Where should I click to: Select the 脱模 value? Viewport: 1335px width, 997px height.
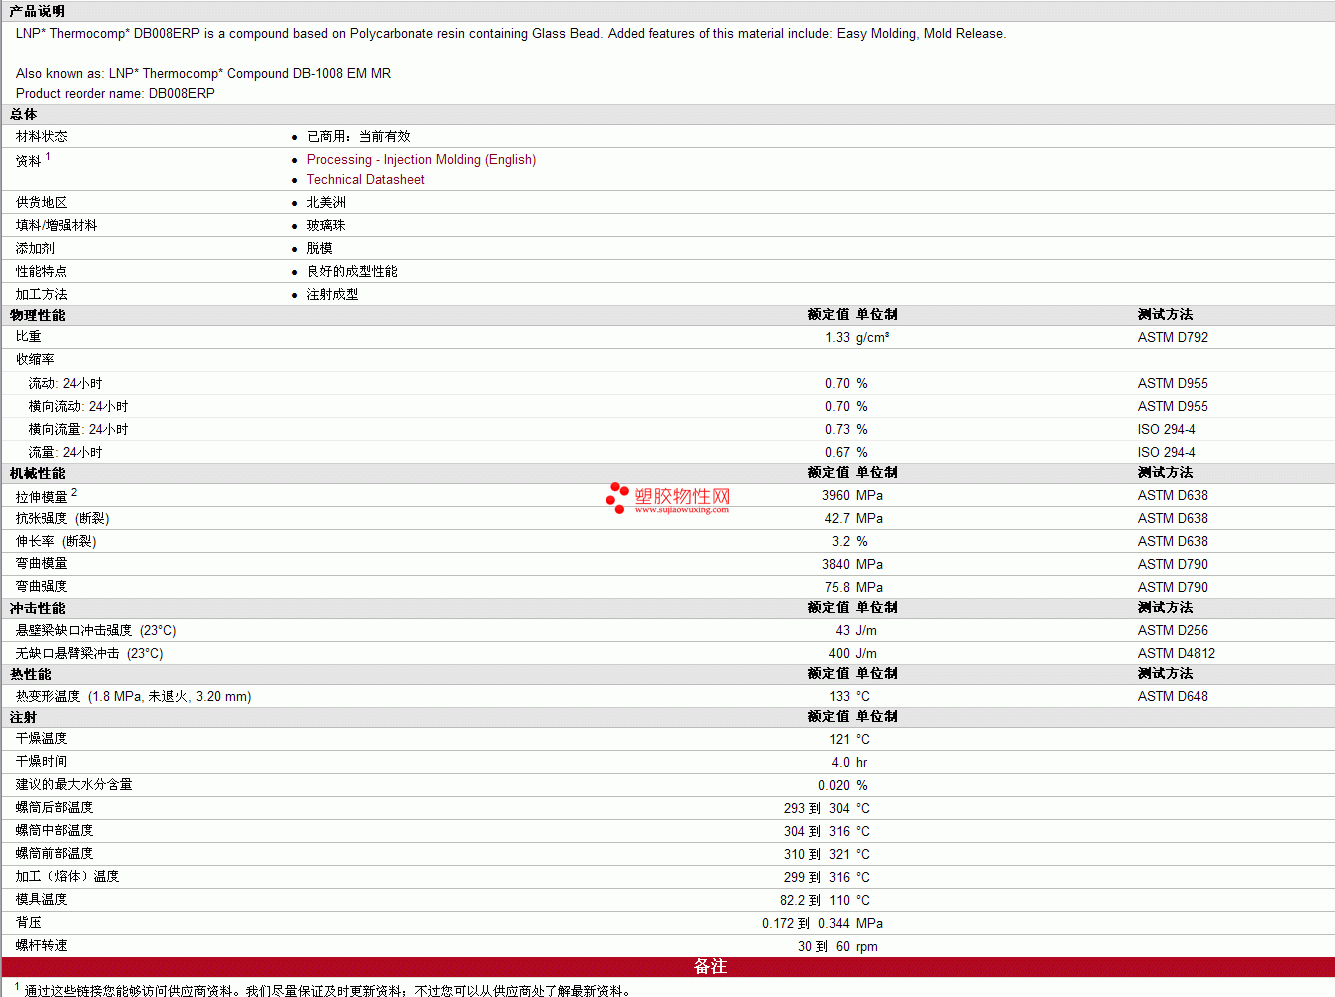tap(320, 249)
